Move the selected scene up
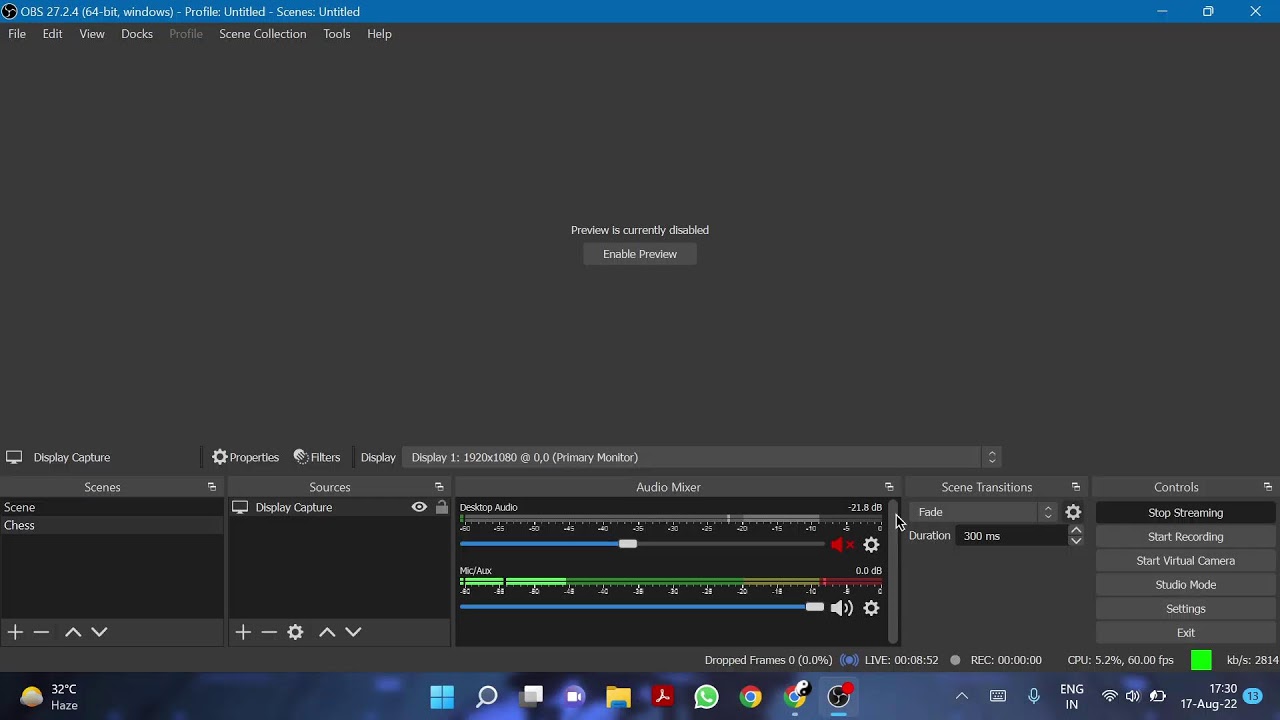This screenshot has width=1280, height=720. point(73,632)
